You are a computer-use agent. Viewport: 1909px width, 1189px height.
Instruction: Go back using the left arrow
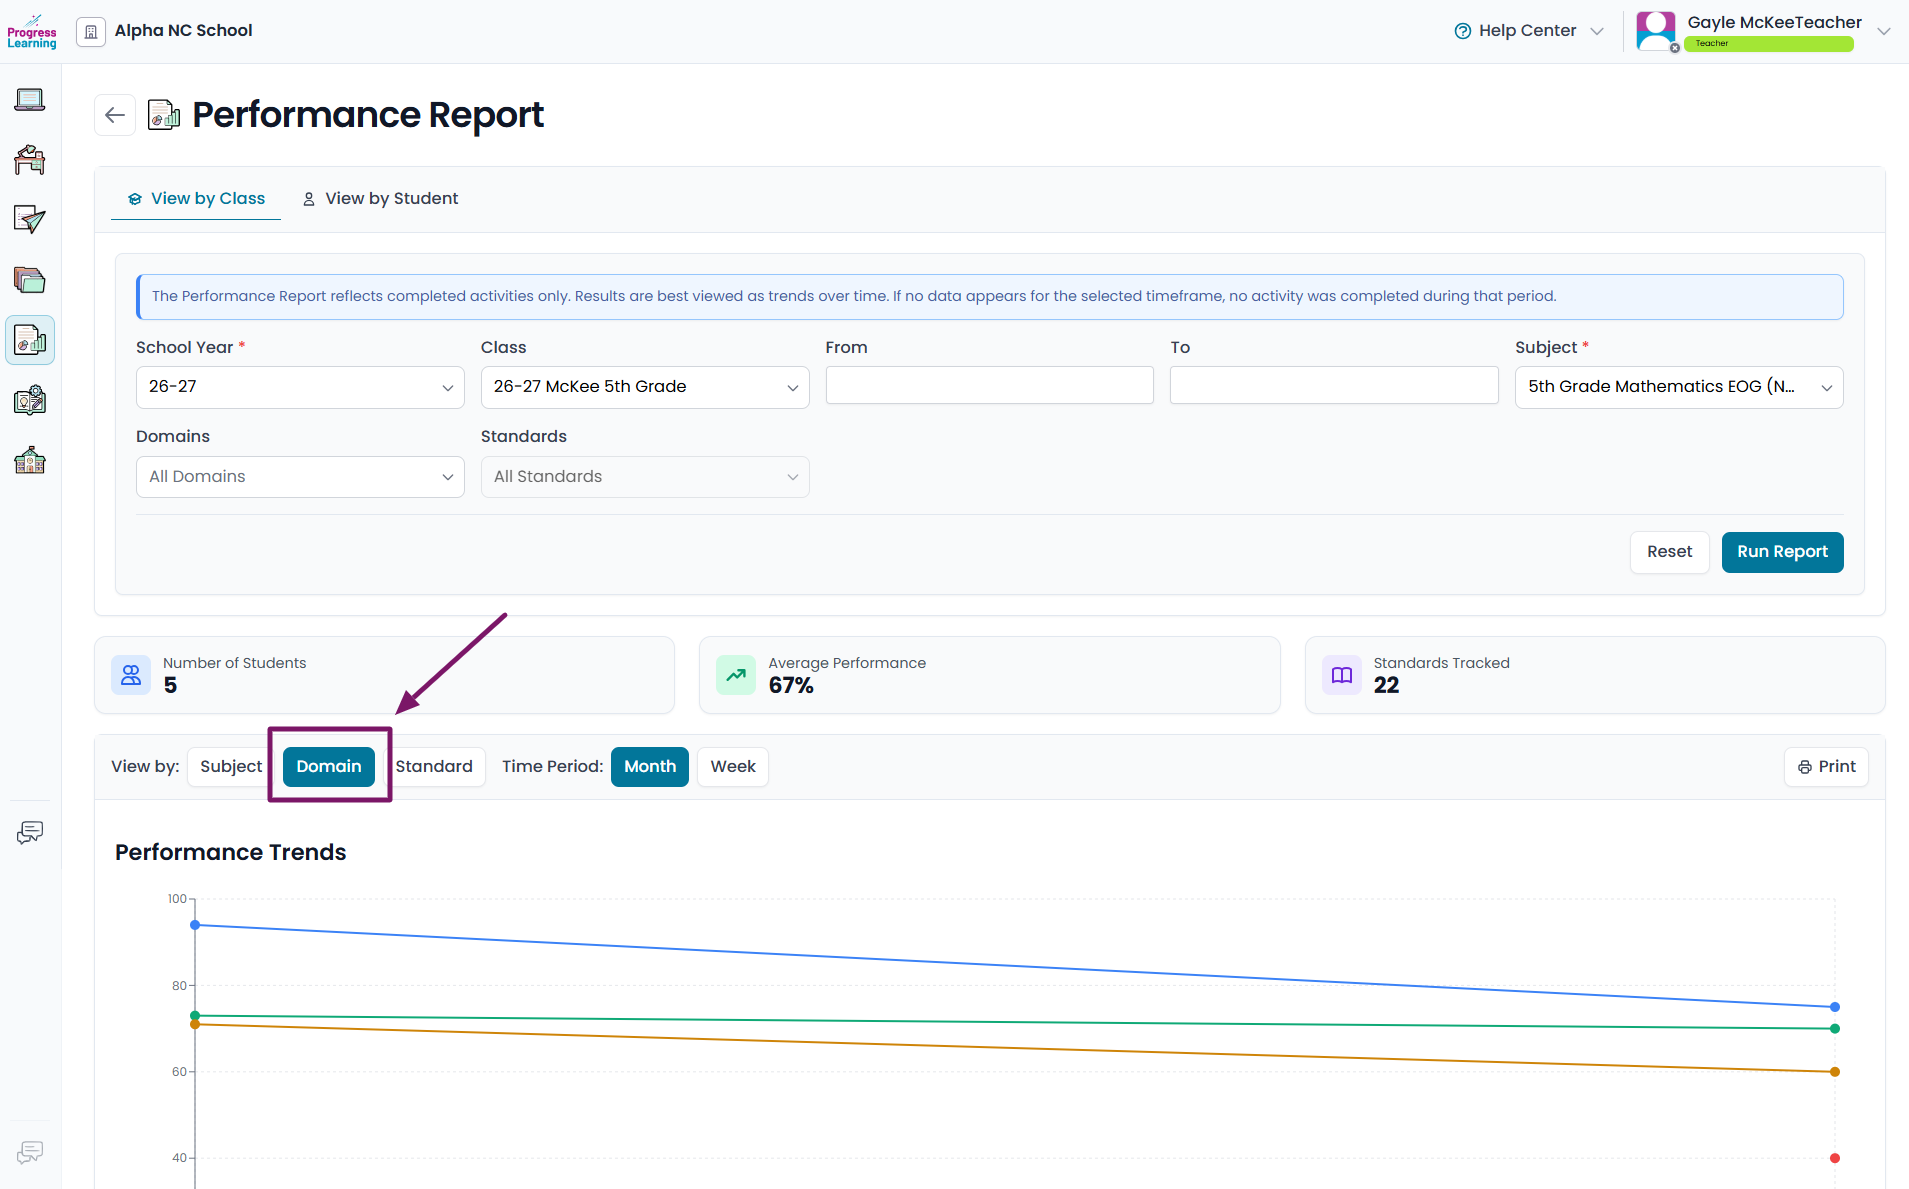tap(115, 115)
